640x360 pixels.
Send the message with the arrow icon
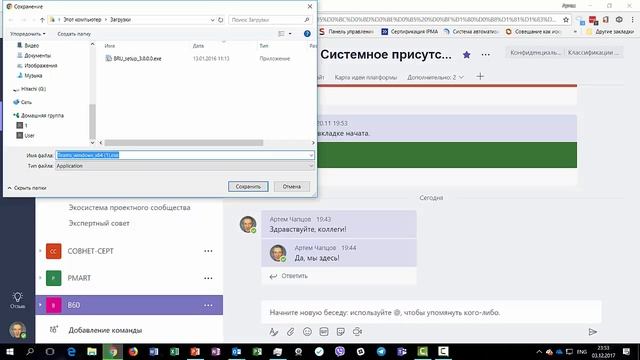pyautogui.click(x=593, y=332)
